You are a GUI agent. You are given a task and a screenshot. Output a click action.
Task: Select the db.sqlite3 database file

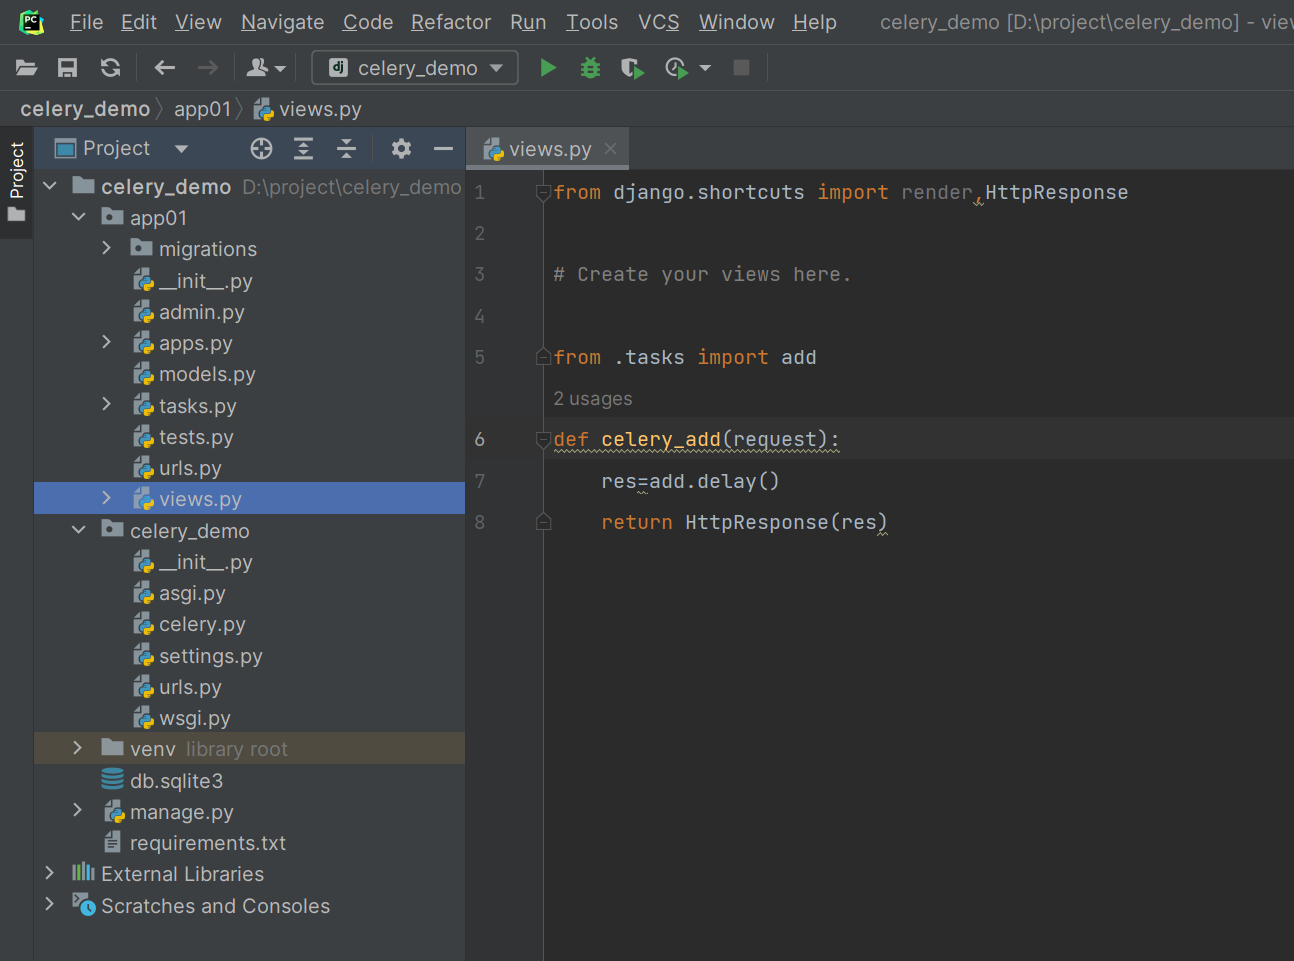click(x=176, y=781)
